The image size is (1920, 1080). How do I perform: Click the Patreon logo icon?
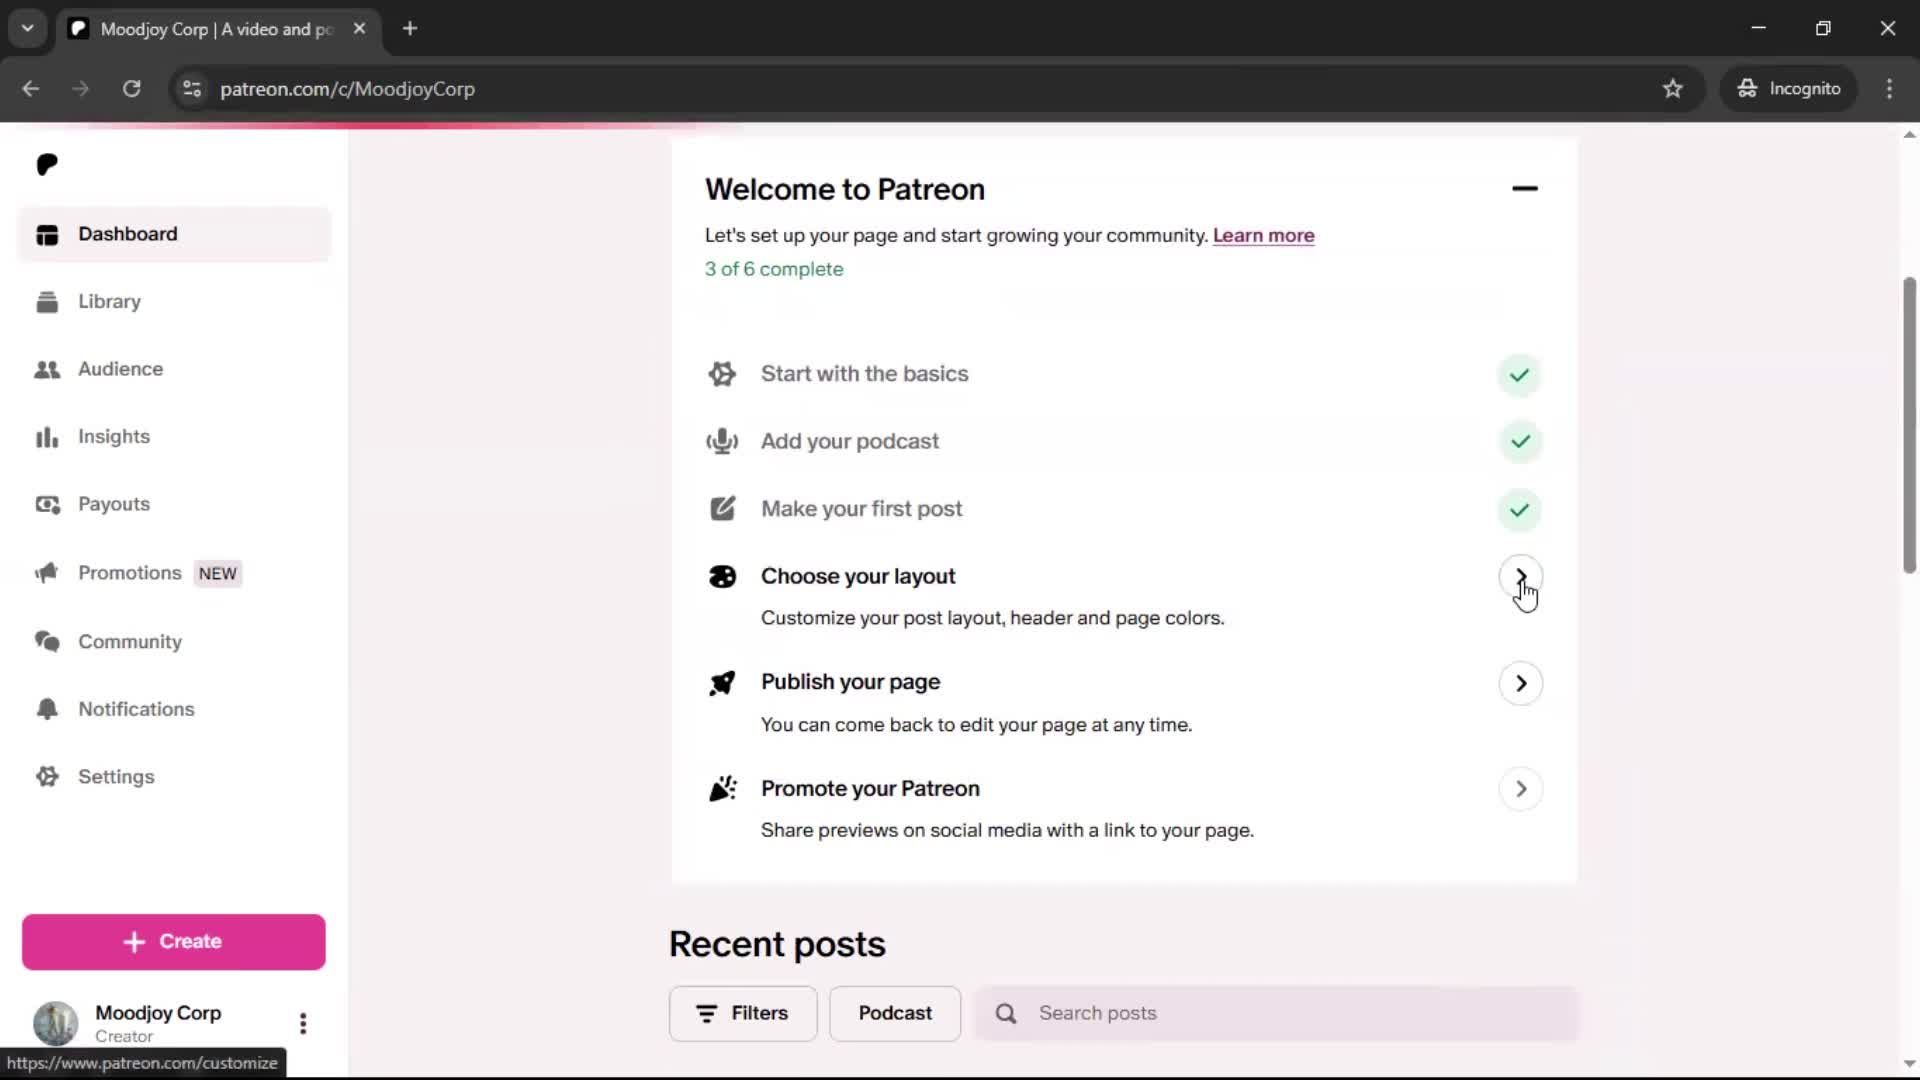[47, 165]
